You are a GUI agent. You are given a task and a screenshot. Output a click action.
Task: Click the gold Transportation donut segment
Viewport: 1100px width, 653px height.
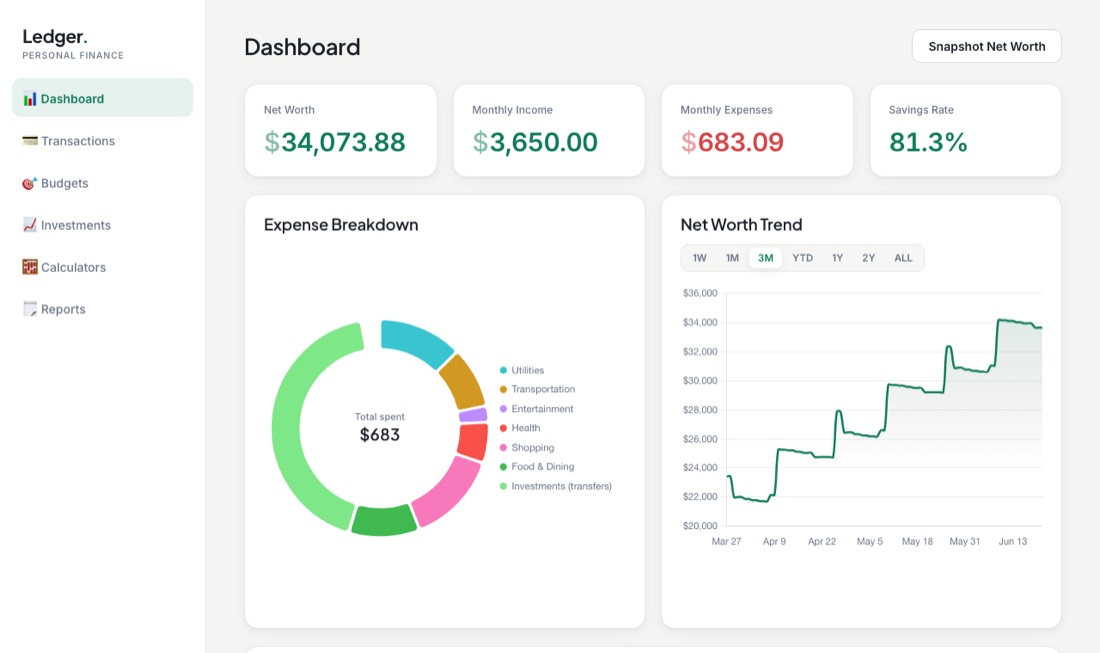tap(463, 381)
